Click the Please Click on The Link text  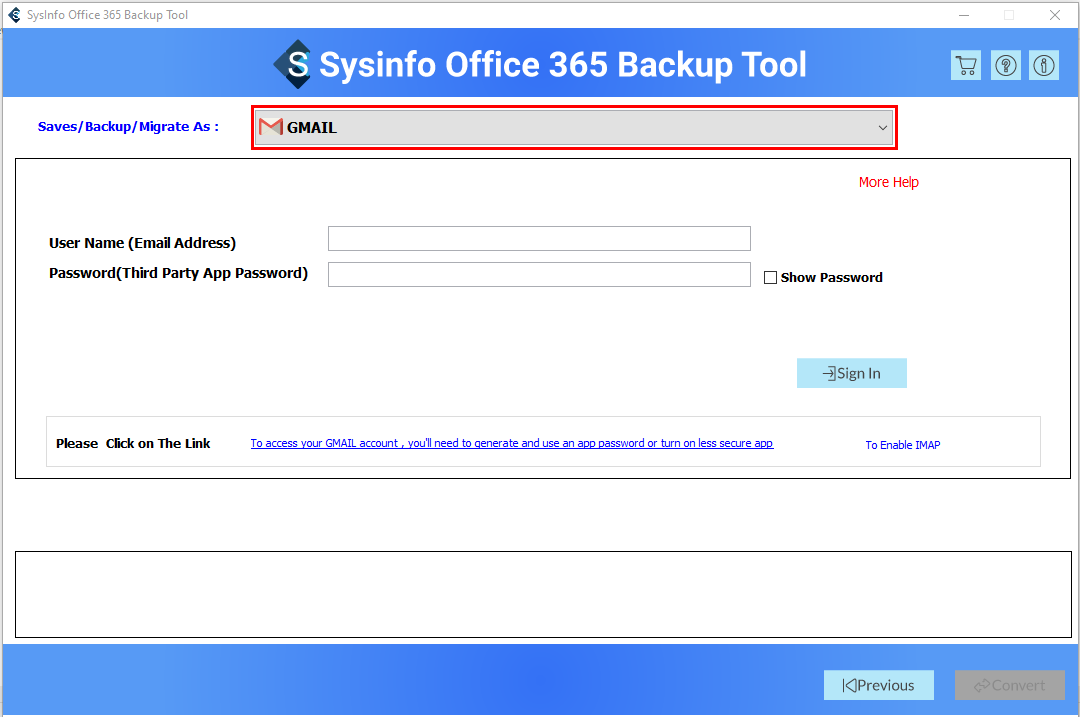pyautogui.click(x=133, y=444)
